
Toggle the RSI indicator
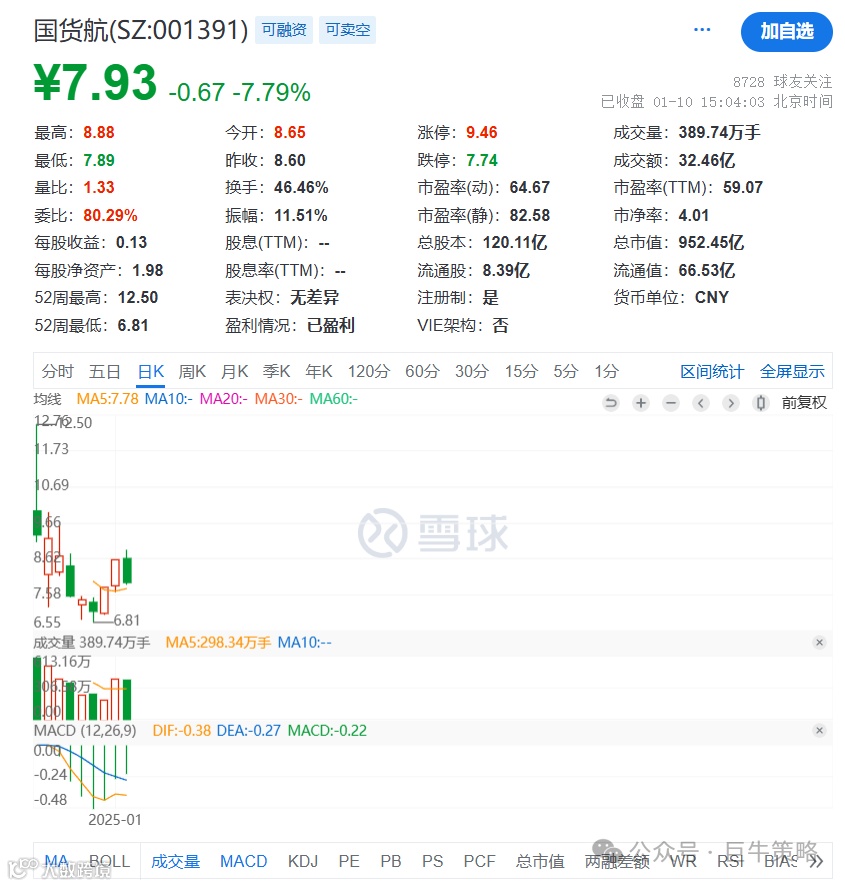[730, 861]
